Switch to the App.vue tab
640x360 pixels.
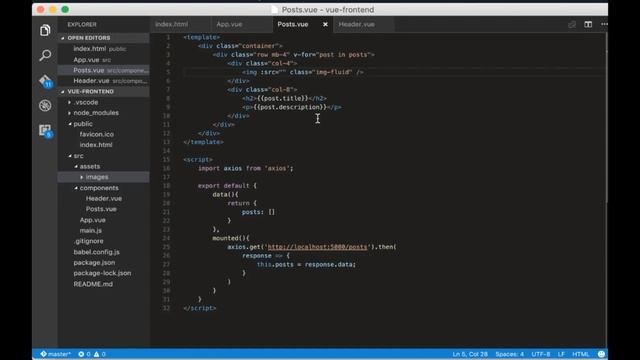[242, 24]
